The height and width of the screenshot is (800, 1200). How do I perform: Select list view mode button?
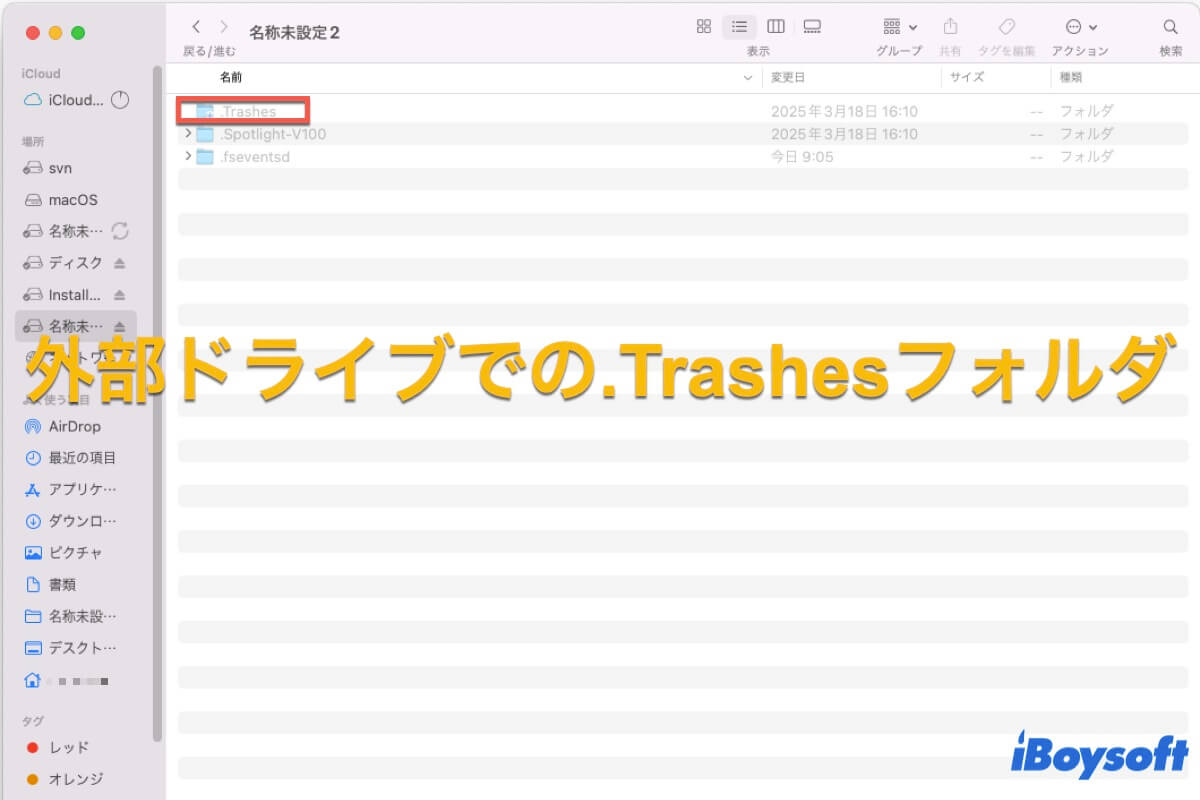click(x=739, y=27)
